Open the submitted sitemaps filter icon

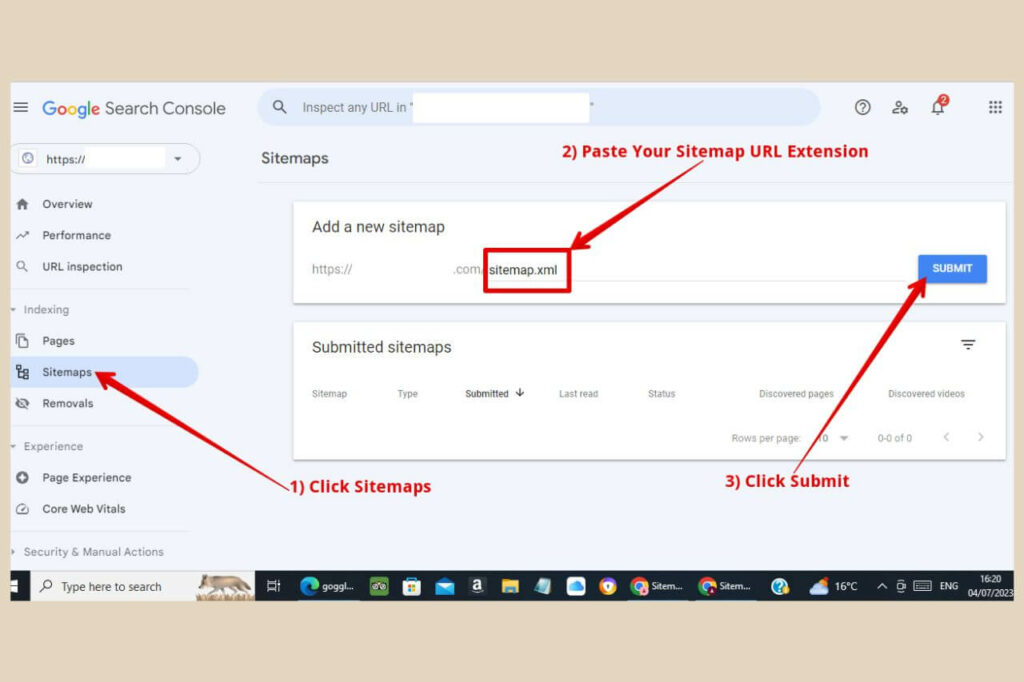968,344
